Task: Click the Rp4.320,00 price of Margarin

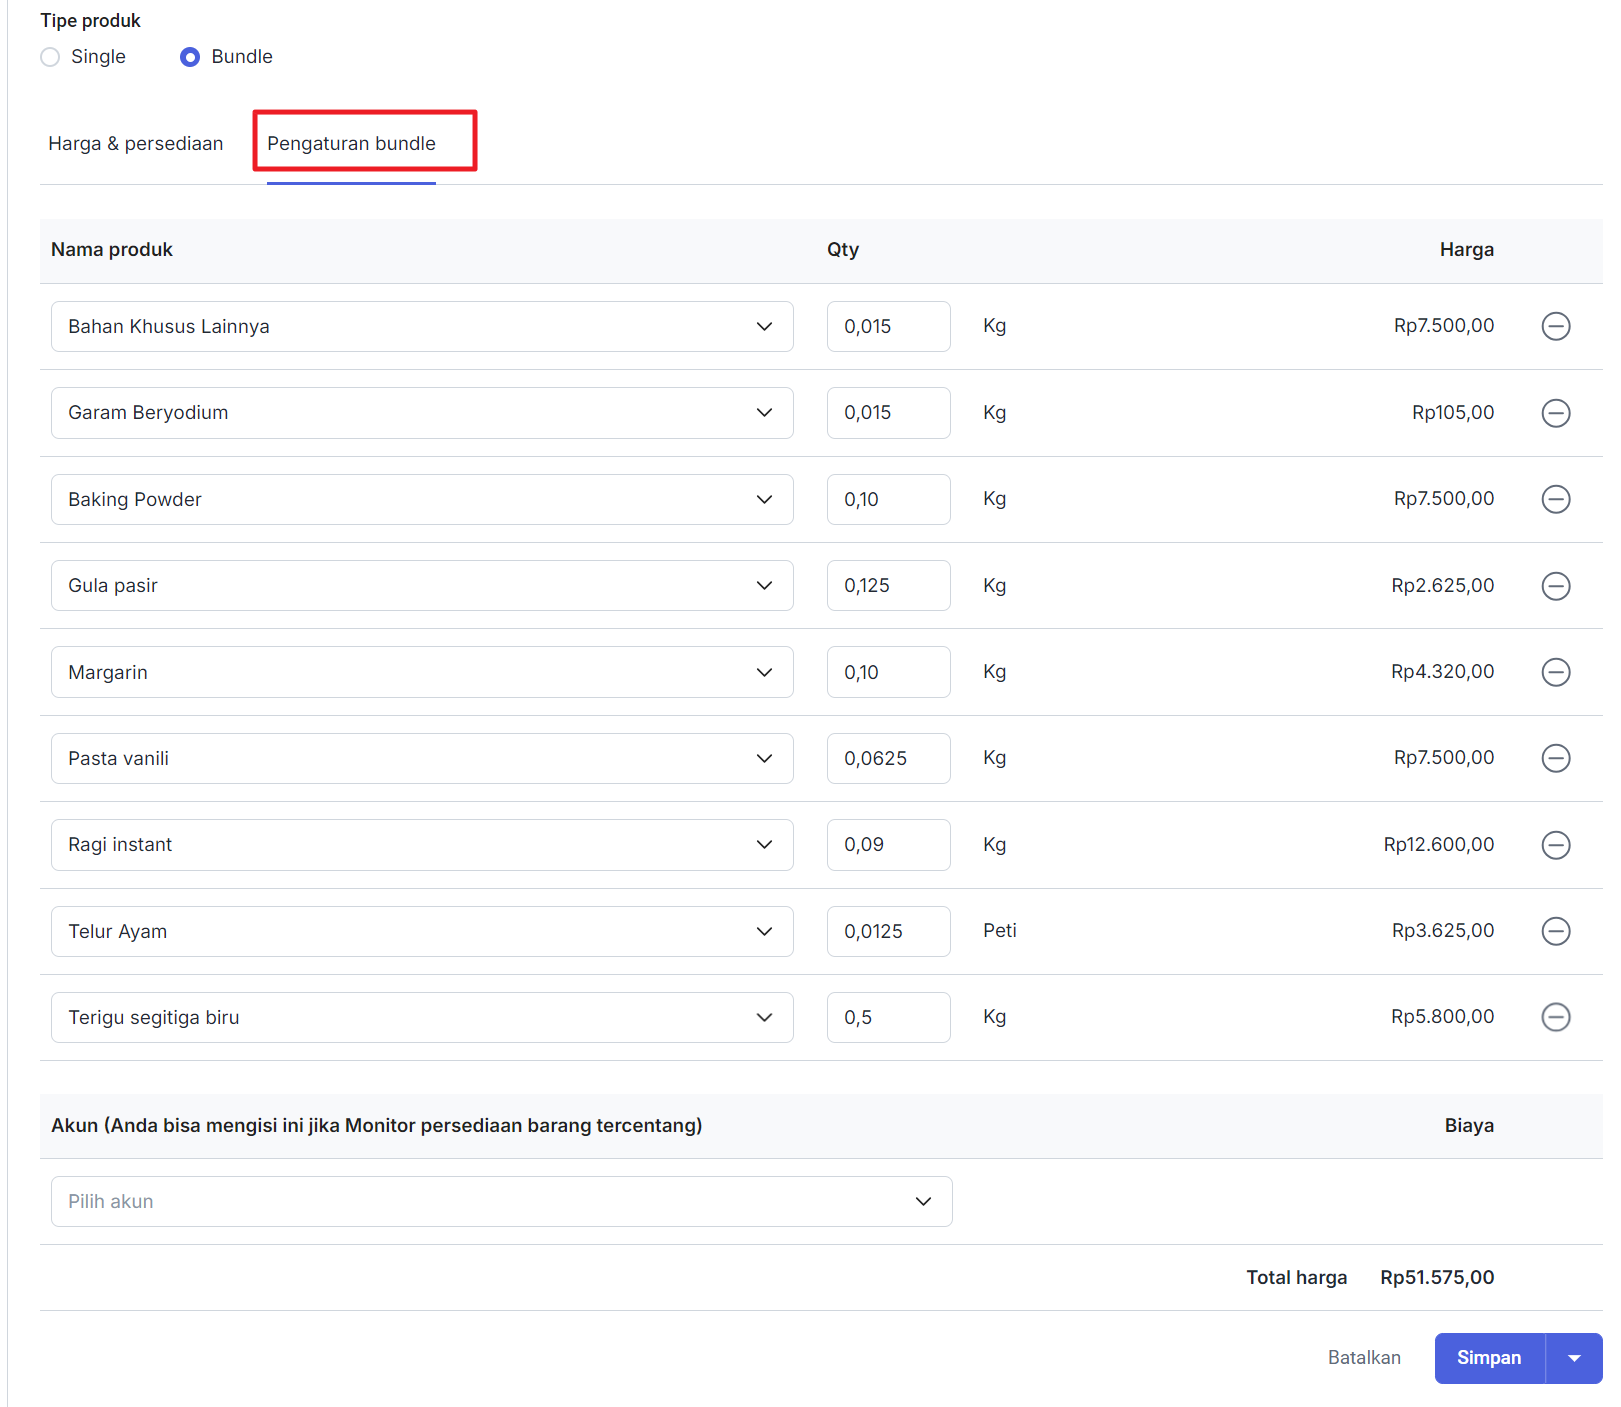Action: click(x=1443, y=671)
